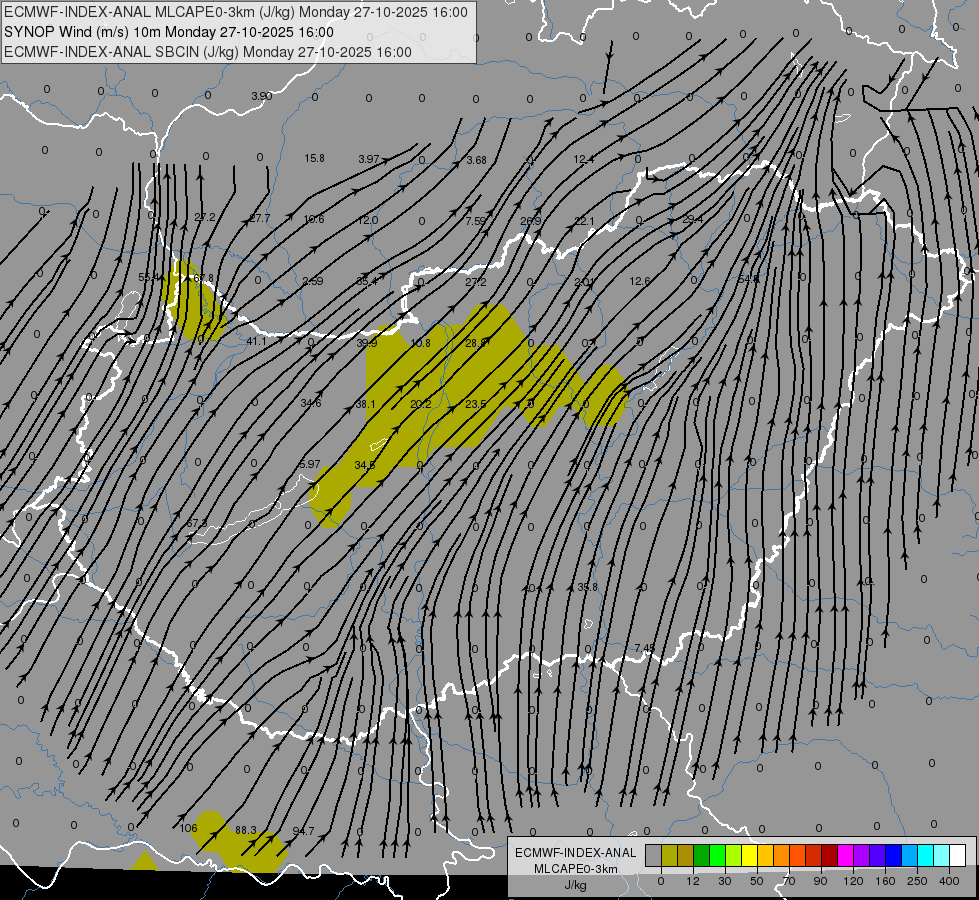This screenshot has height=900, width=979.
Task: Choose the red-orange swatch right of legend 70
Action: pyautogui.click(x=797, y=856)
